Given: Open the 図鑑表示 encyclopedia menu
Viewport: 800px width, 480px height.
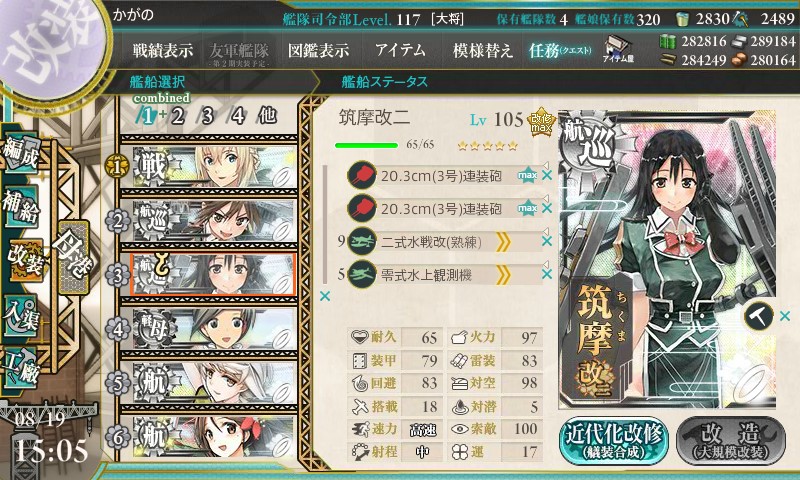Looking at the screenshot, I should (318, 50).
